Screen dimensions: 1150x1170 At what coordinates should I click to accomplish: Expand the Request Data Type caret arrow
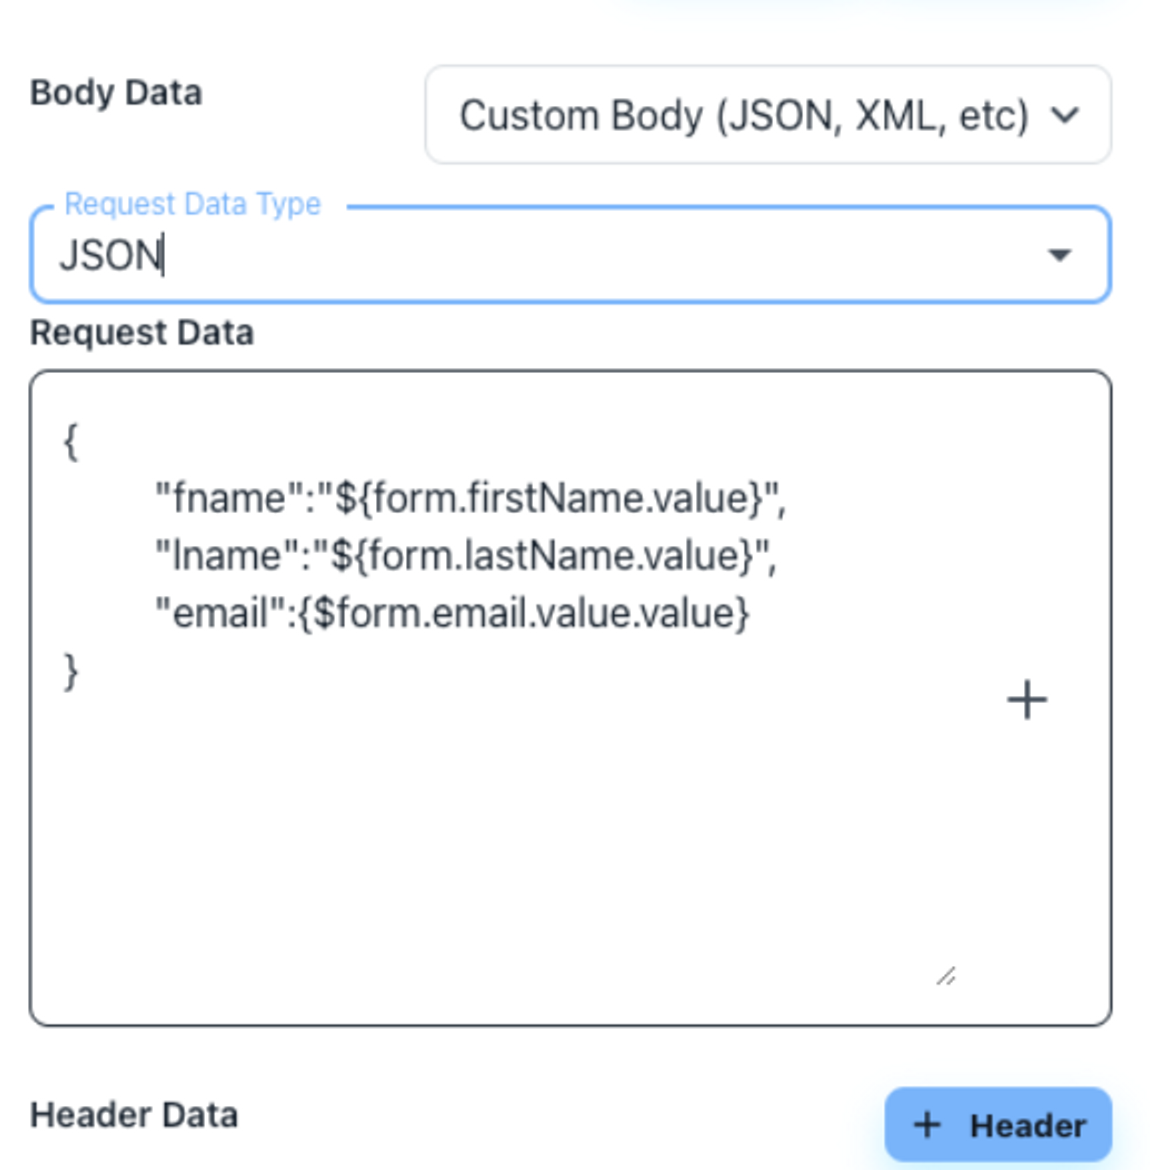point(1059,255)
